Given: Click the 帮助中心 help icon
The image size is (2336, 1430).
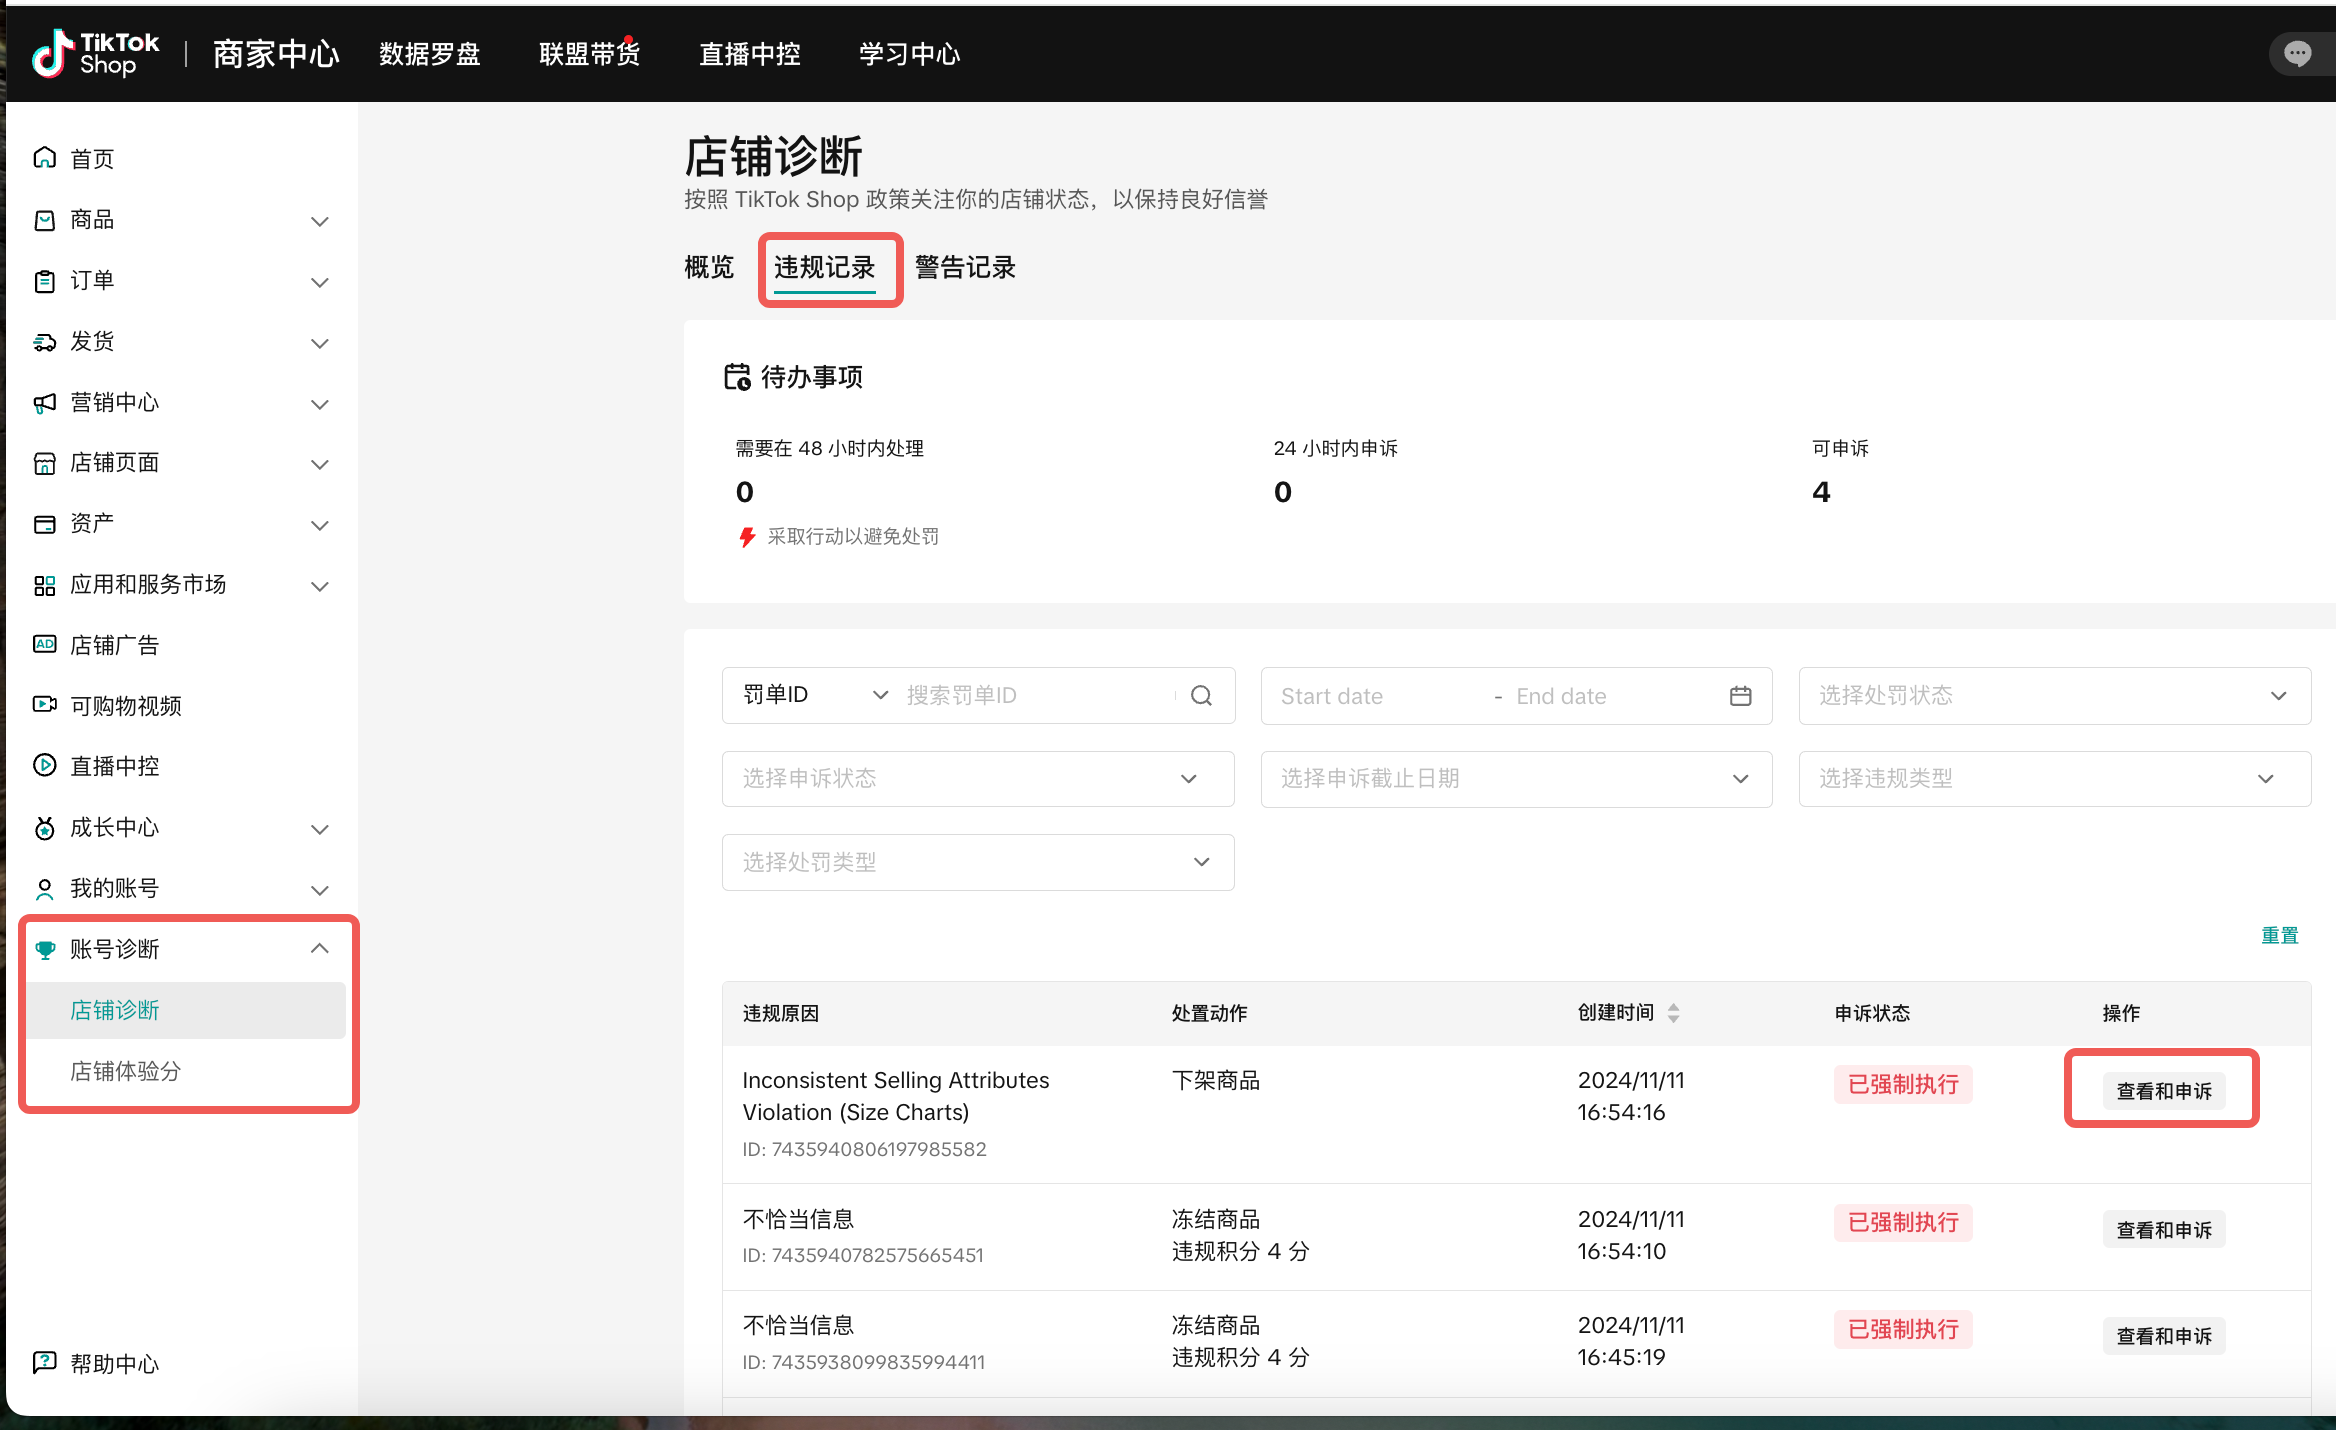Looking at the screenshot, I should [45, 1362].
